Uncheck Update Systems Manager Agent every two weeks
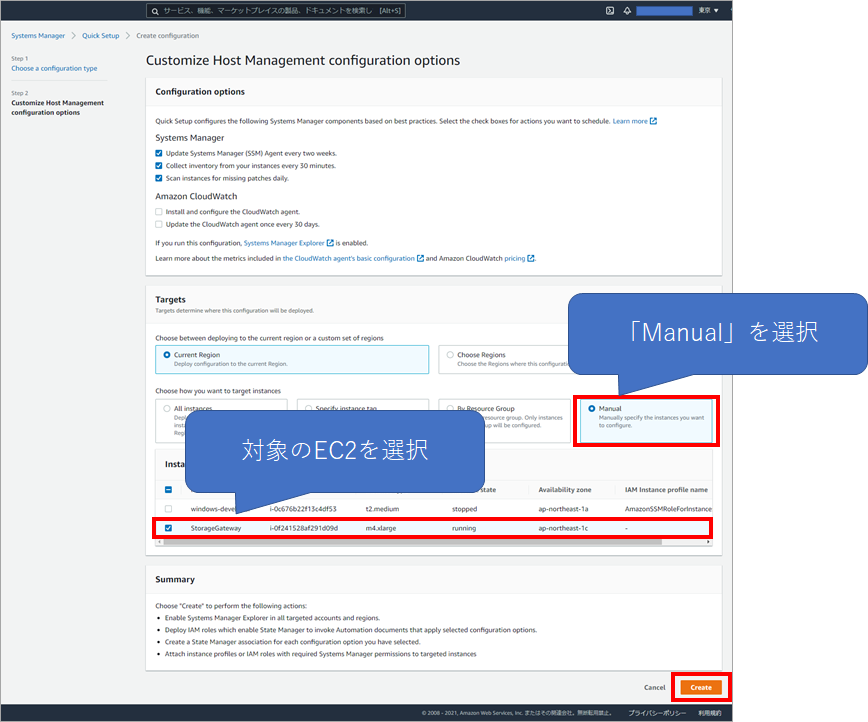The image size is (868, 722). pos(159,153)
